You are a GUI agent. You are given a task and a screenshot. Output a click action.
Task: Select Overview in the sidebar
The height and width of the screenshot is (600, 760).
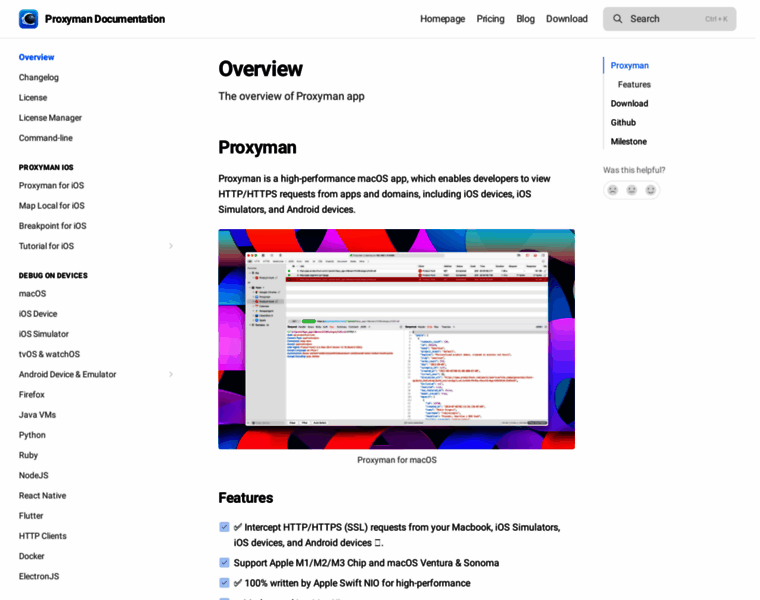pyautogui.click(x=36, y=57)
